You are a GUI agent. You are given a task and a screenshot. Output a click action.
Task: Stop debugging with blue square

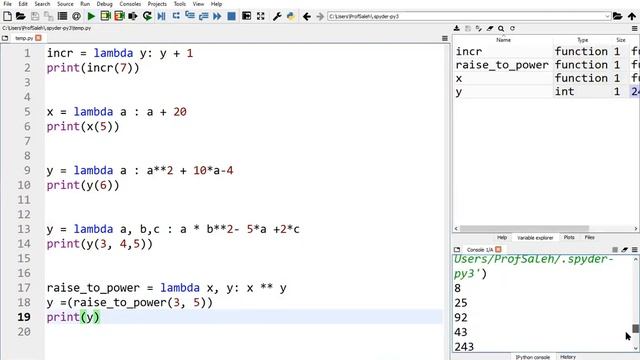pos(231,16)
